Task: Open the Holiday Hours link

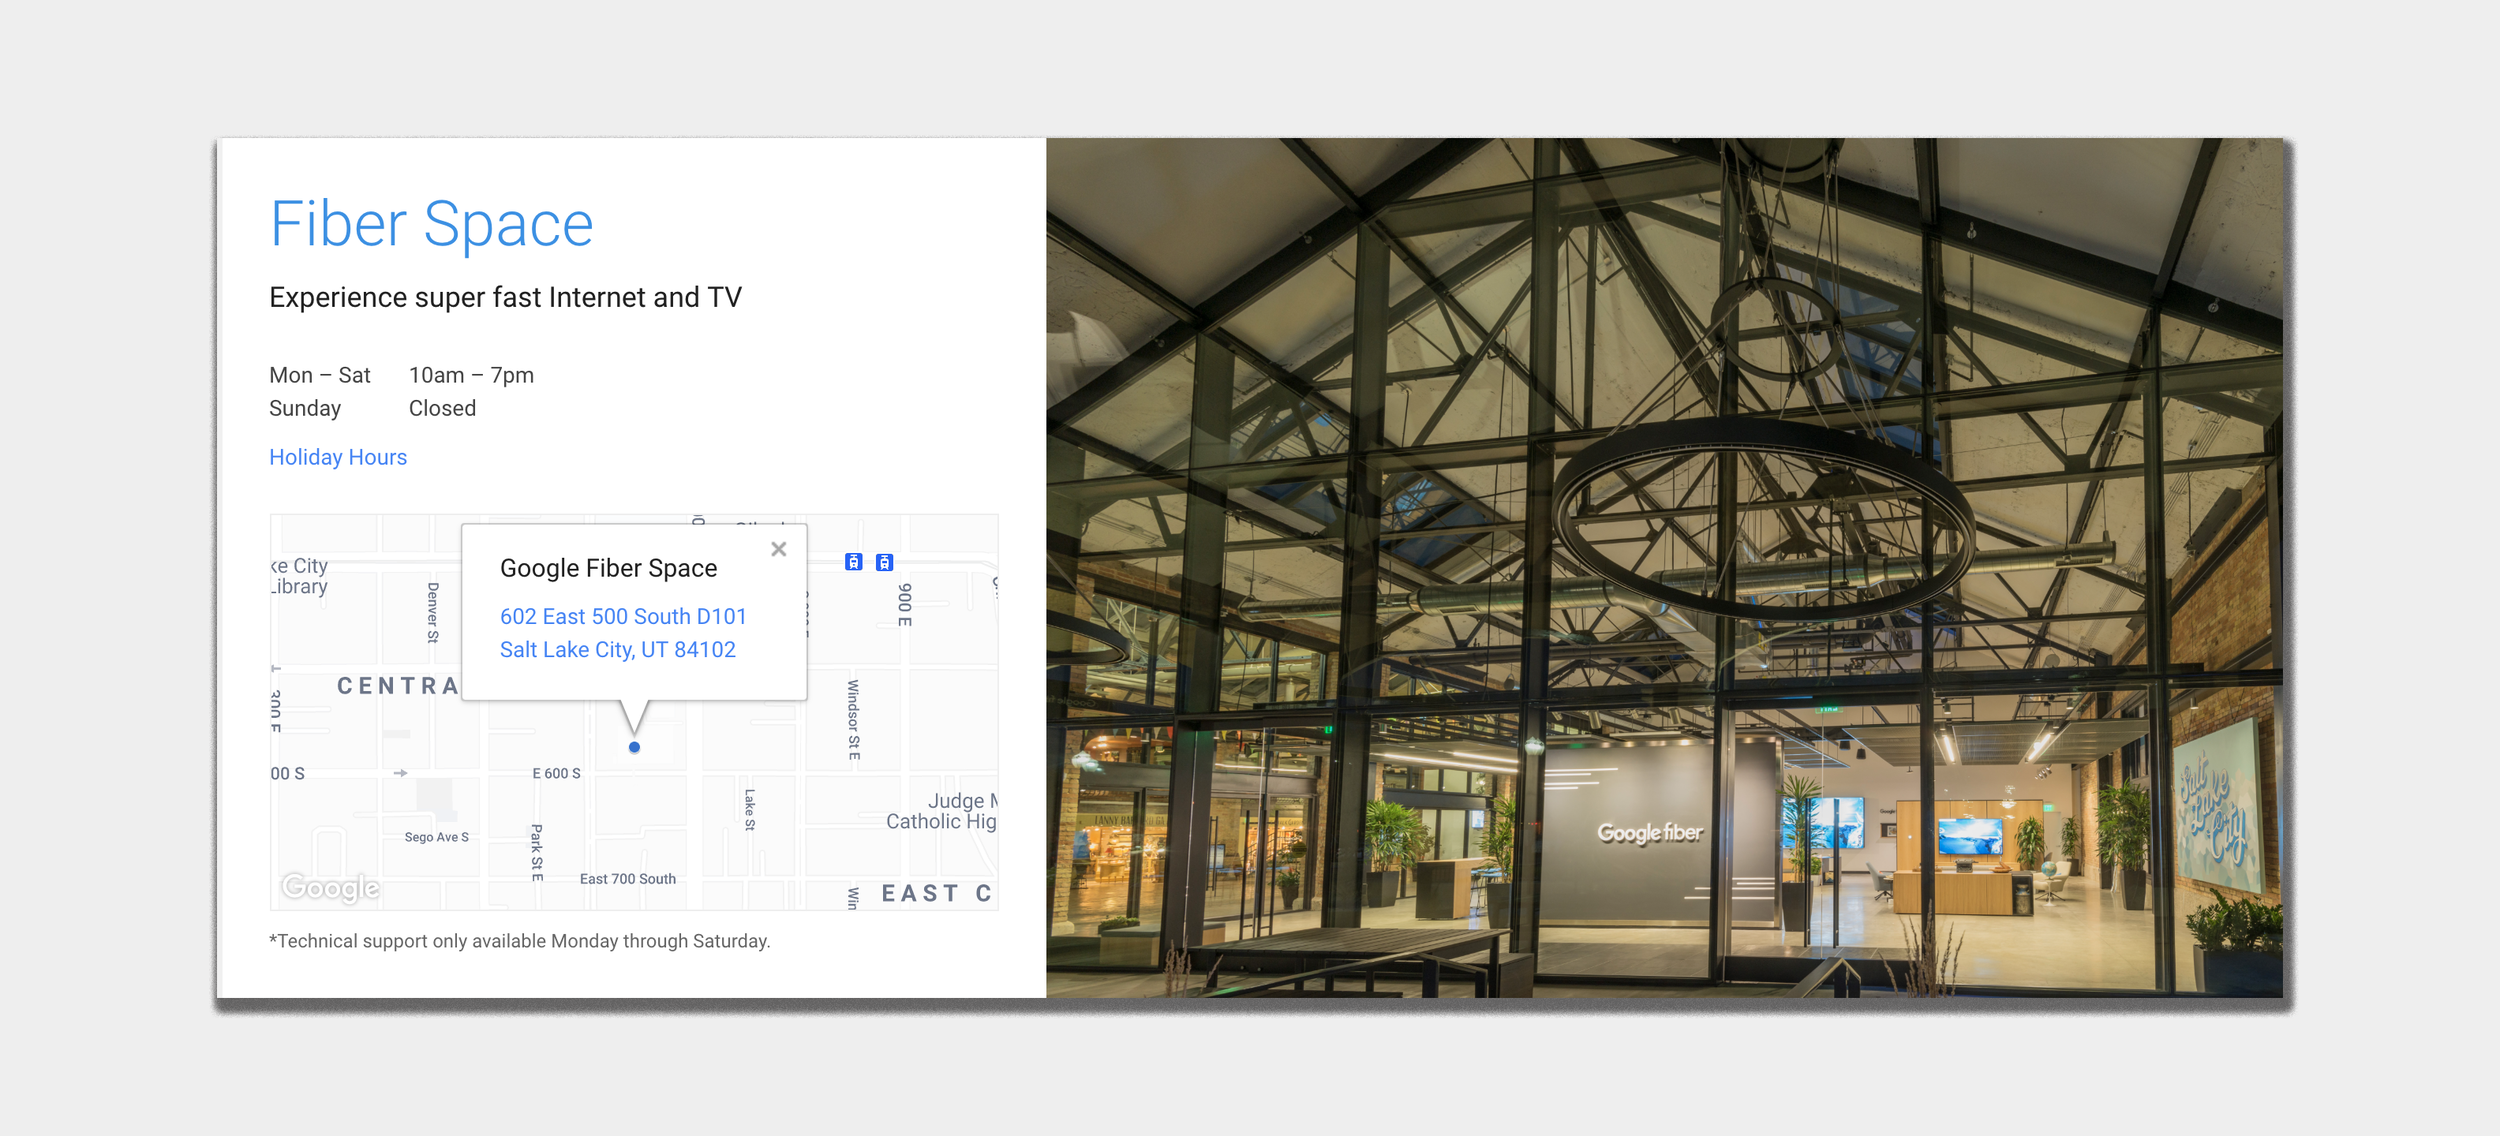Action: point(338,457)
